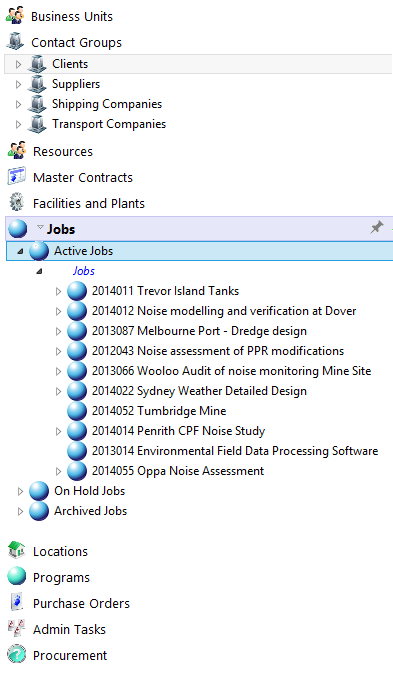The height and width of the screenshot is (677, 393).
Task: Click the green Programs sphere icon
Action: click(17, 576)
